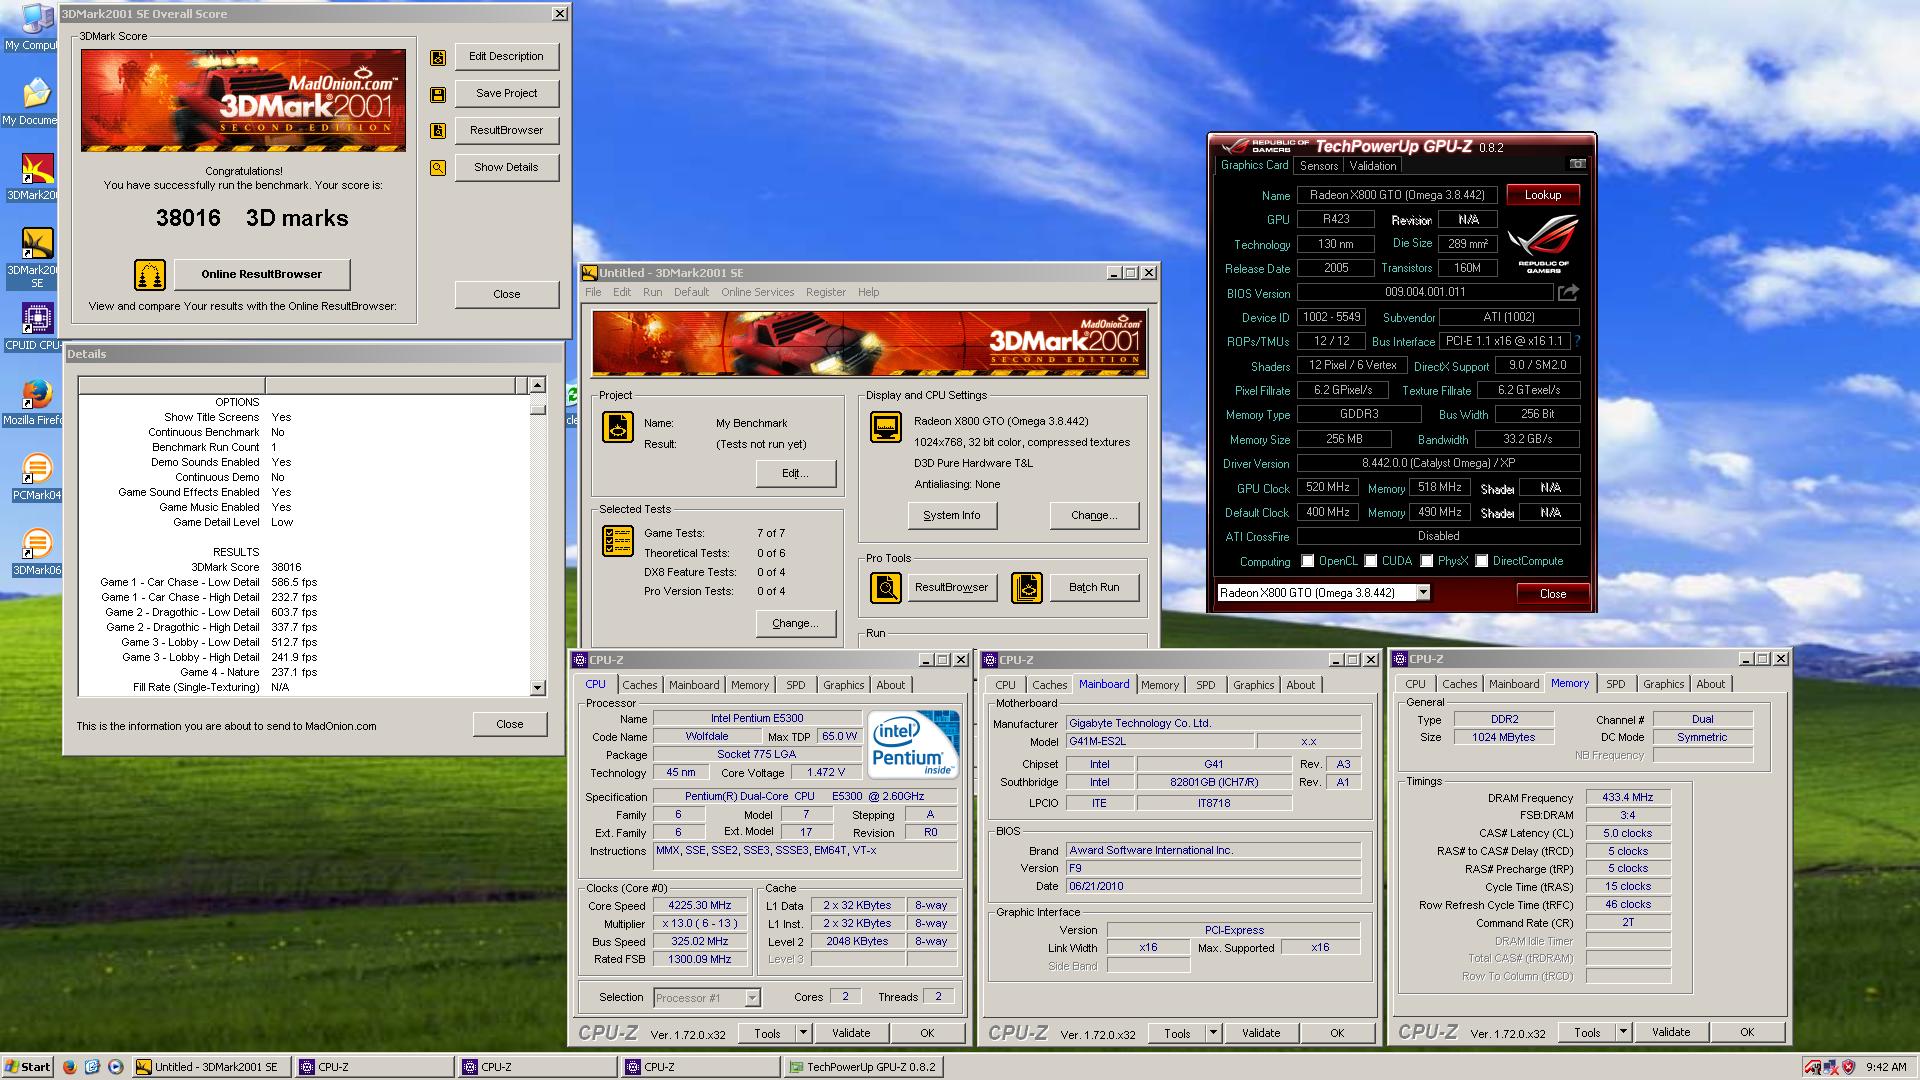Enable the PhysX checkbox in GPU-Z
Image resolution: width=1920 pixels, height=1080 pixels.
1426,561
